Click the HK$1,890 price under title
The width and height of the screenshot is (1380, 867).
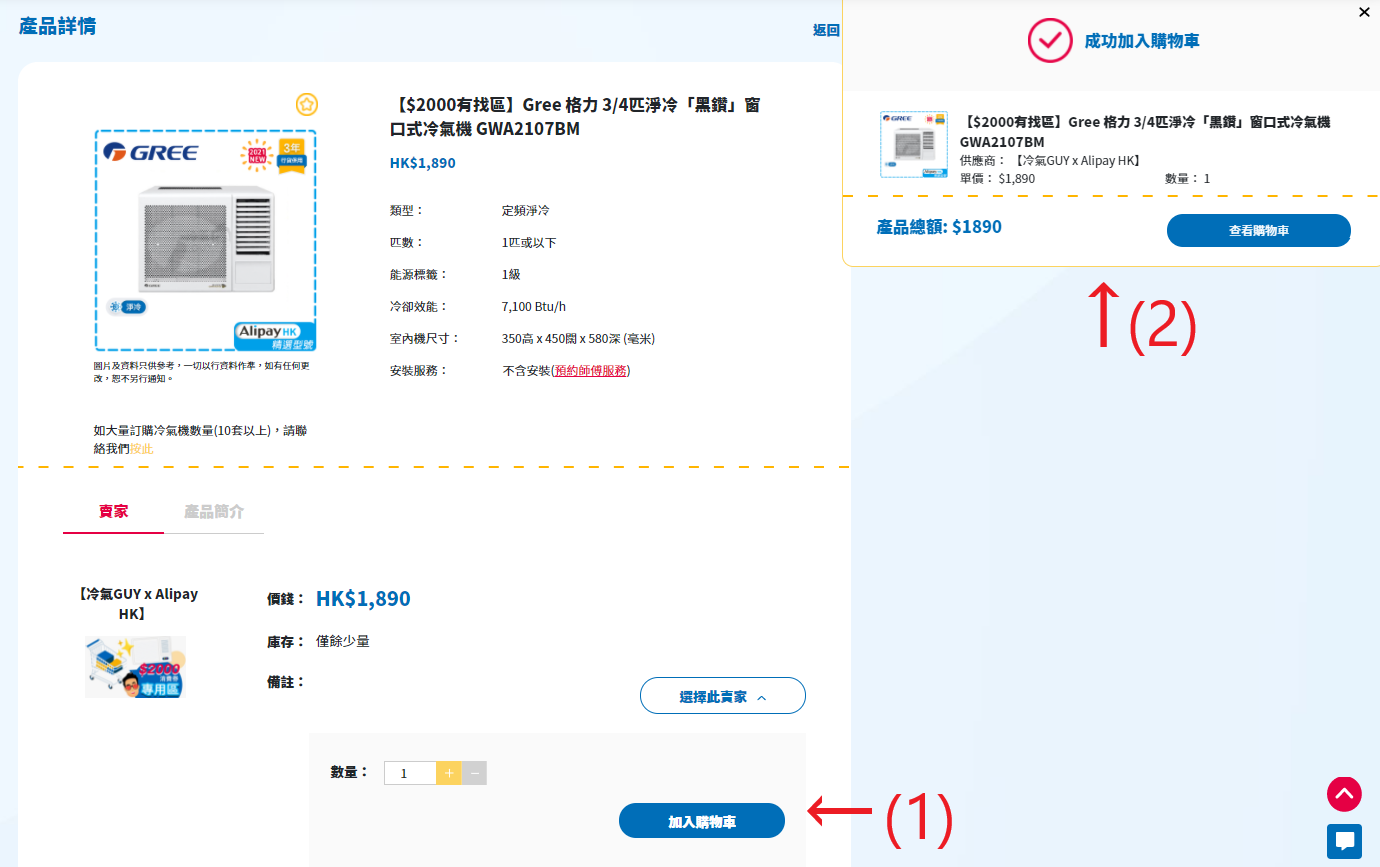423,163
